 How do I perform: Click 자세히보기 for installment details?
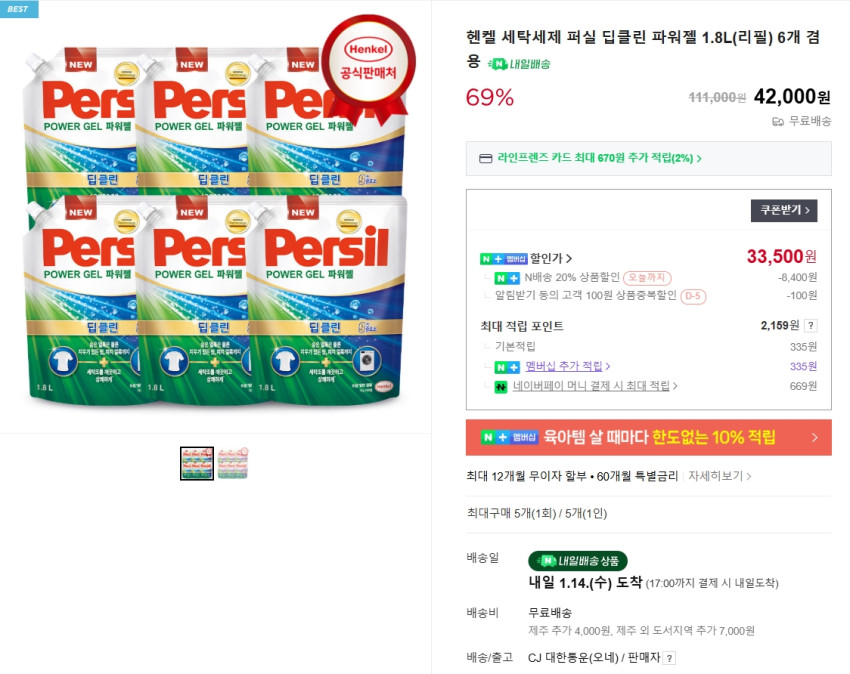720,476
